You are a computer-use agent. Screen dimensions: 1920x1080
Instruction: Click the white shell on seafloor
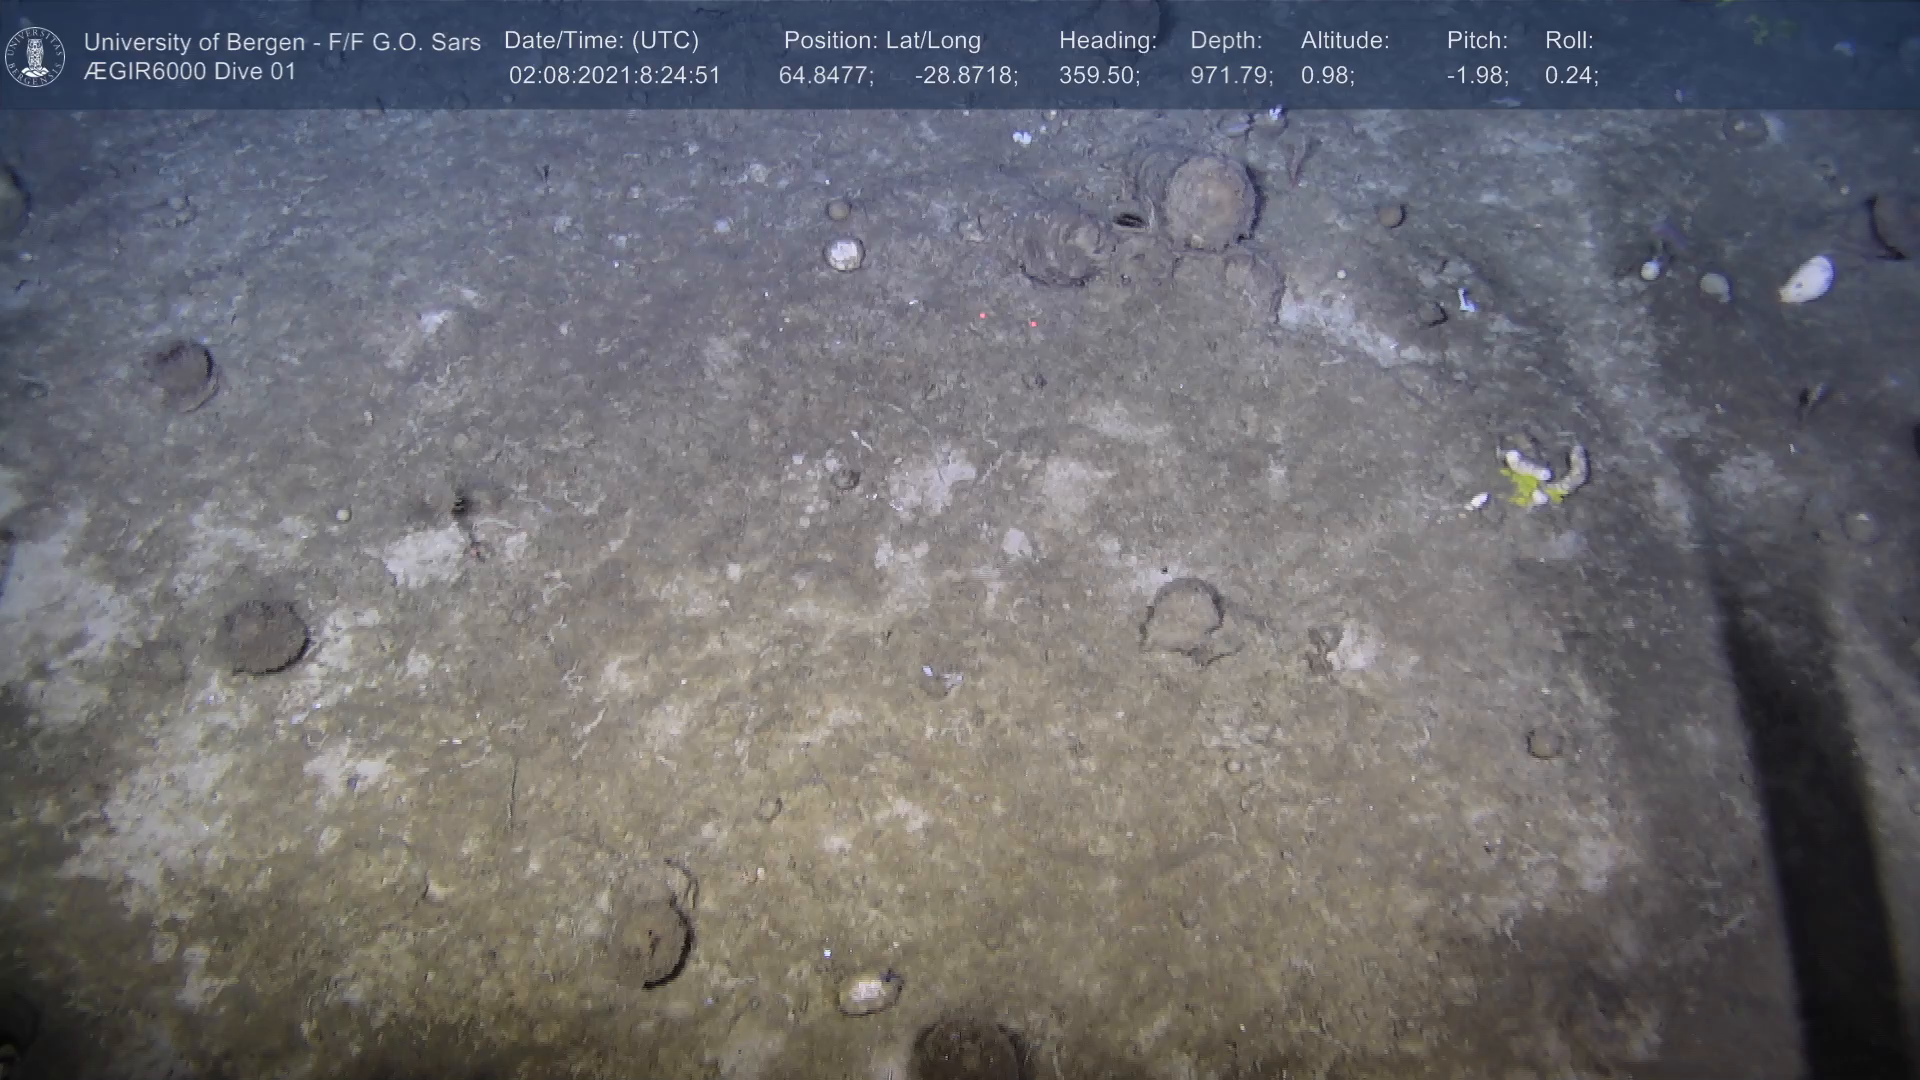click(x=1806, y=279)
